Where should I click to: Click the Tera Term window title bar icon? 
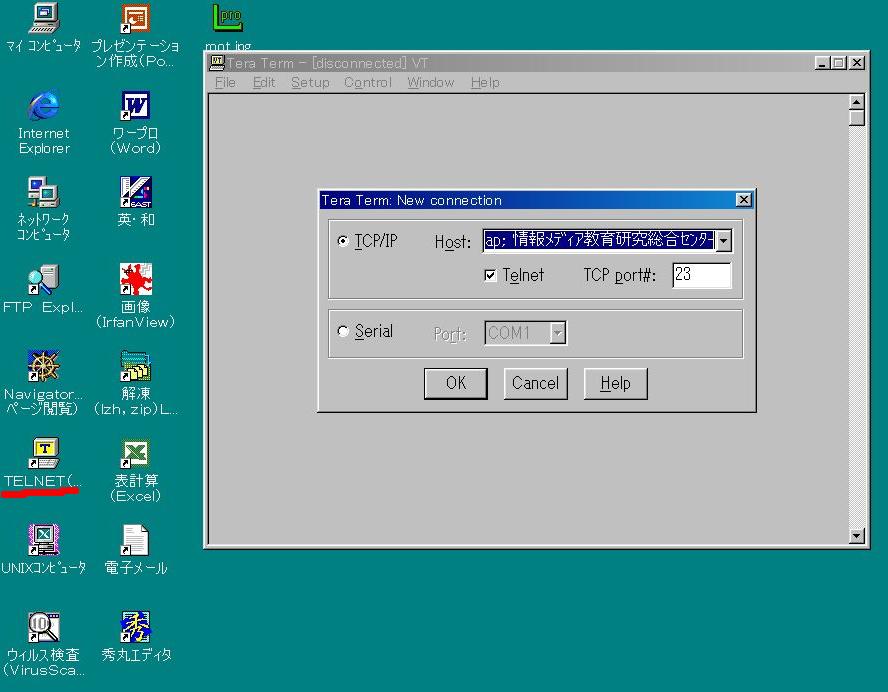click(x=217, y=62)
